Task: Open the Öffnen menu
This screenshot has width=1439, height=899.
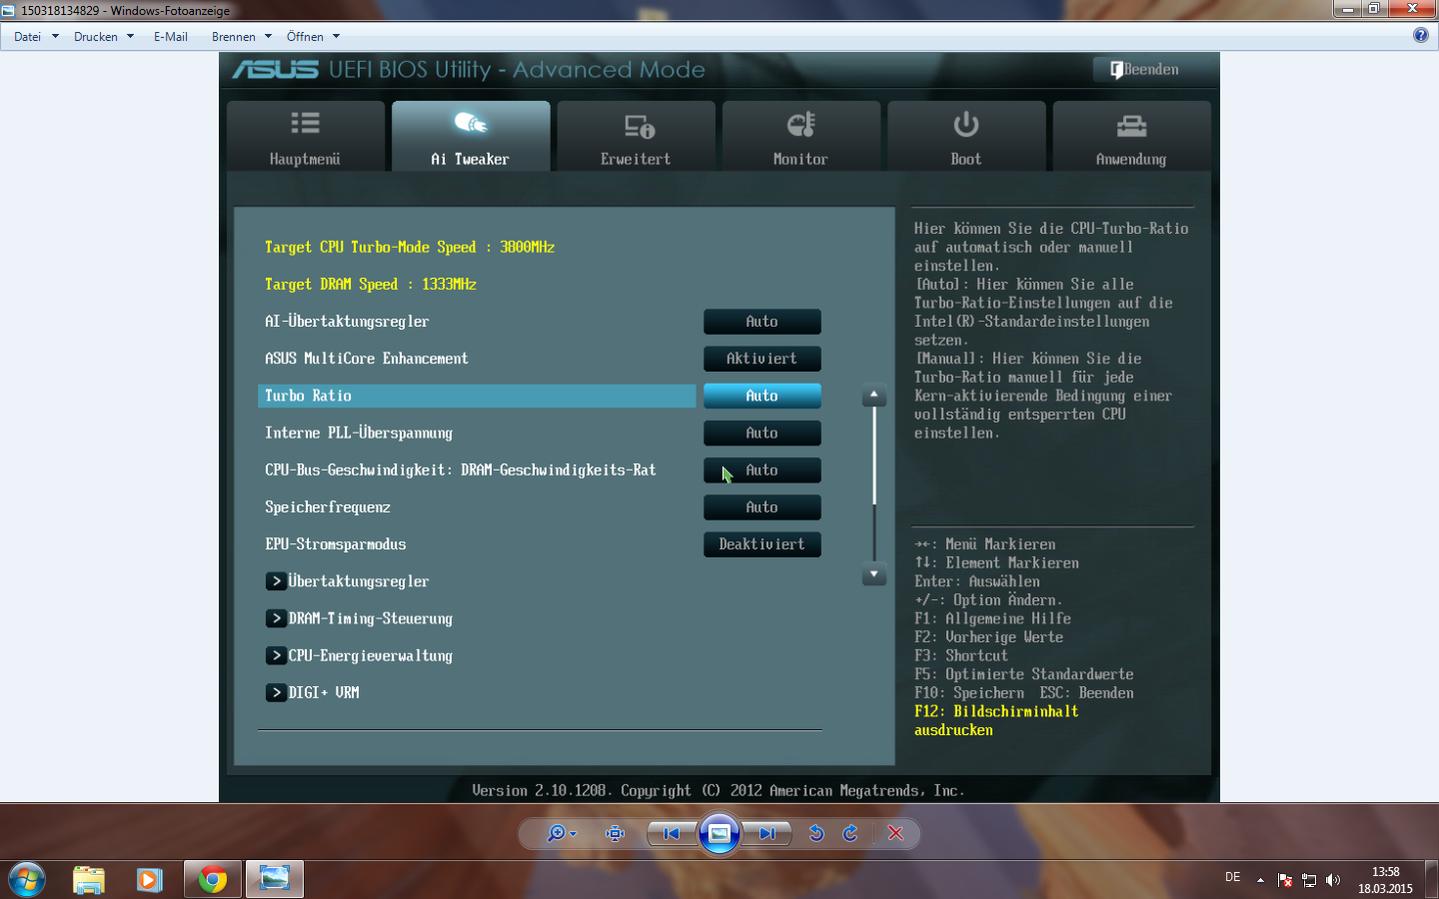Action: point(313,36)
